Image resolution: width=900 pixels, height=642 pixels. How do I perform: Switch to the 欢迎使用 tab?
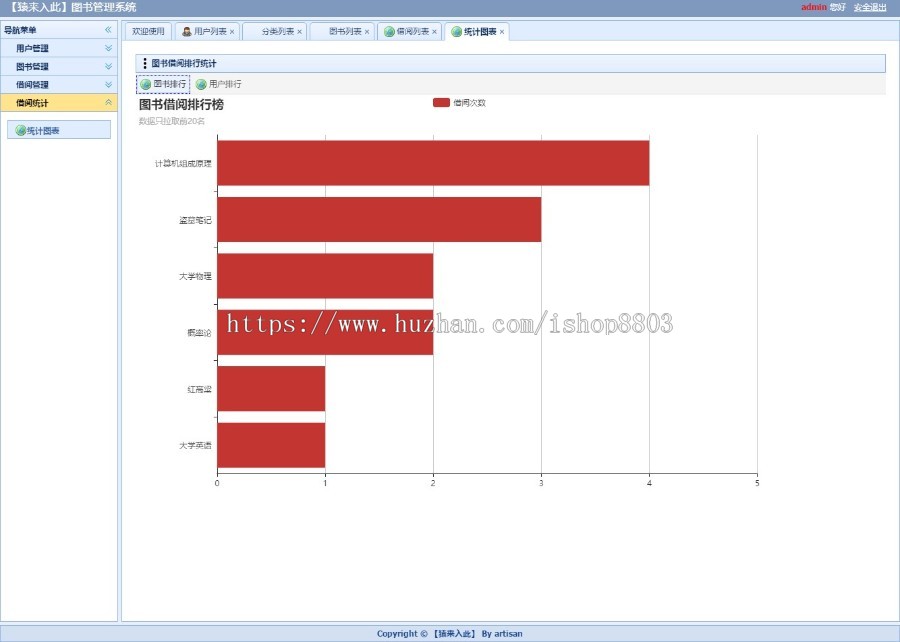[148, 32]
